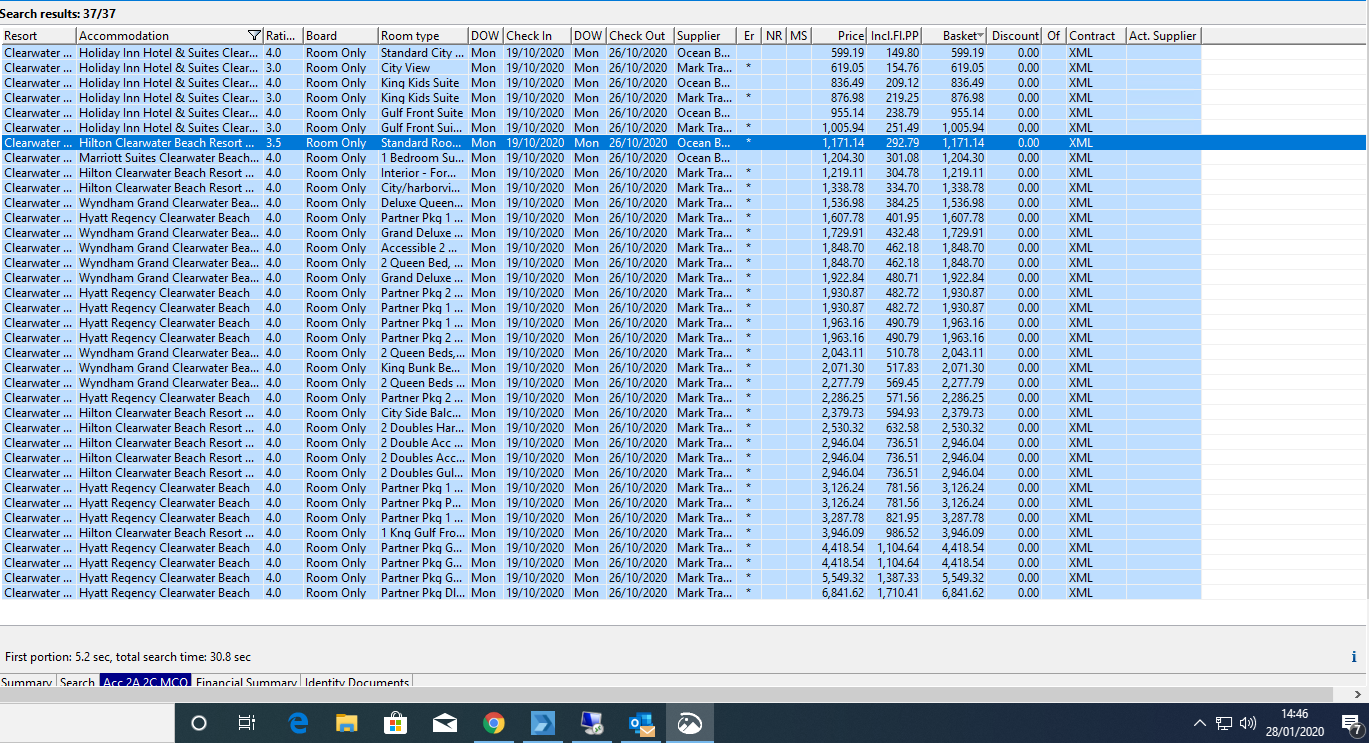
Task: Sort by the Resort column header
Action: tap(38, 36)
